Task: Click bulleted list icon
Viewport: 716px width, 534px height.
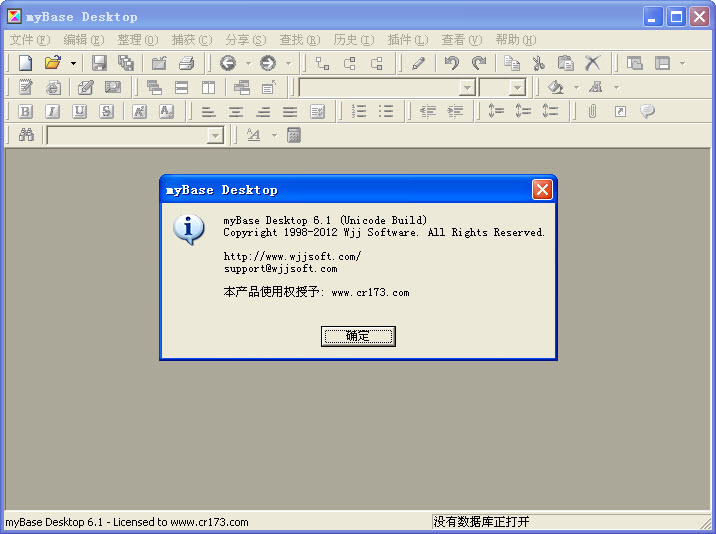Action: [386, 111]
